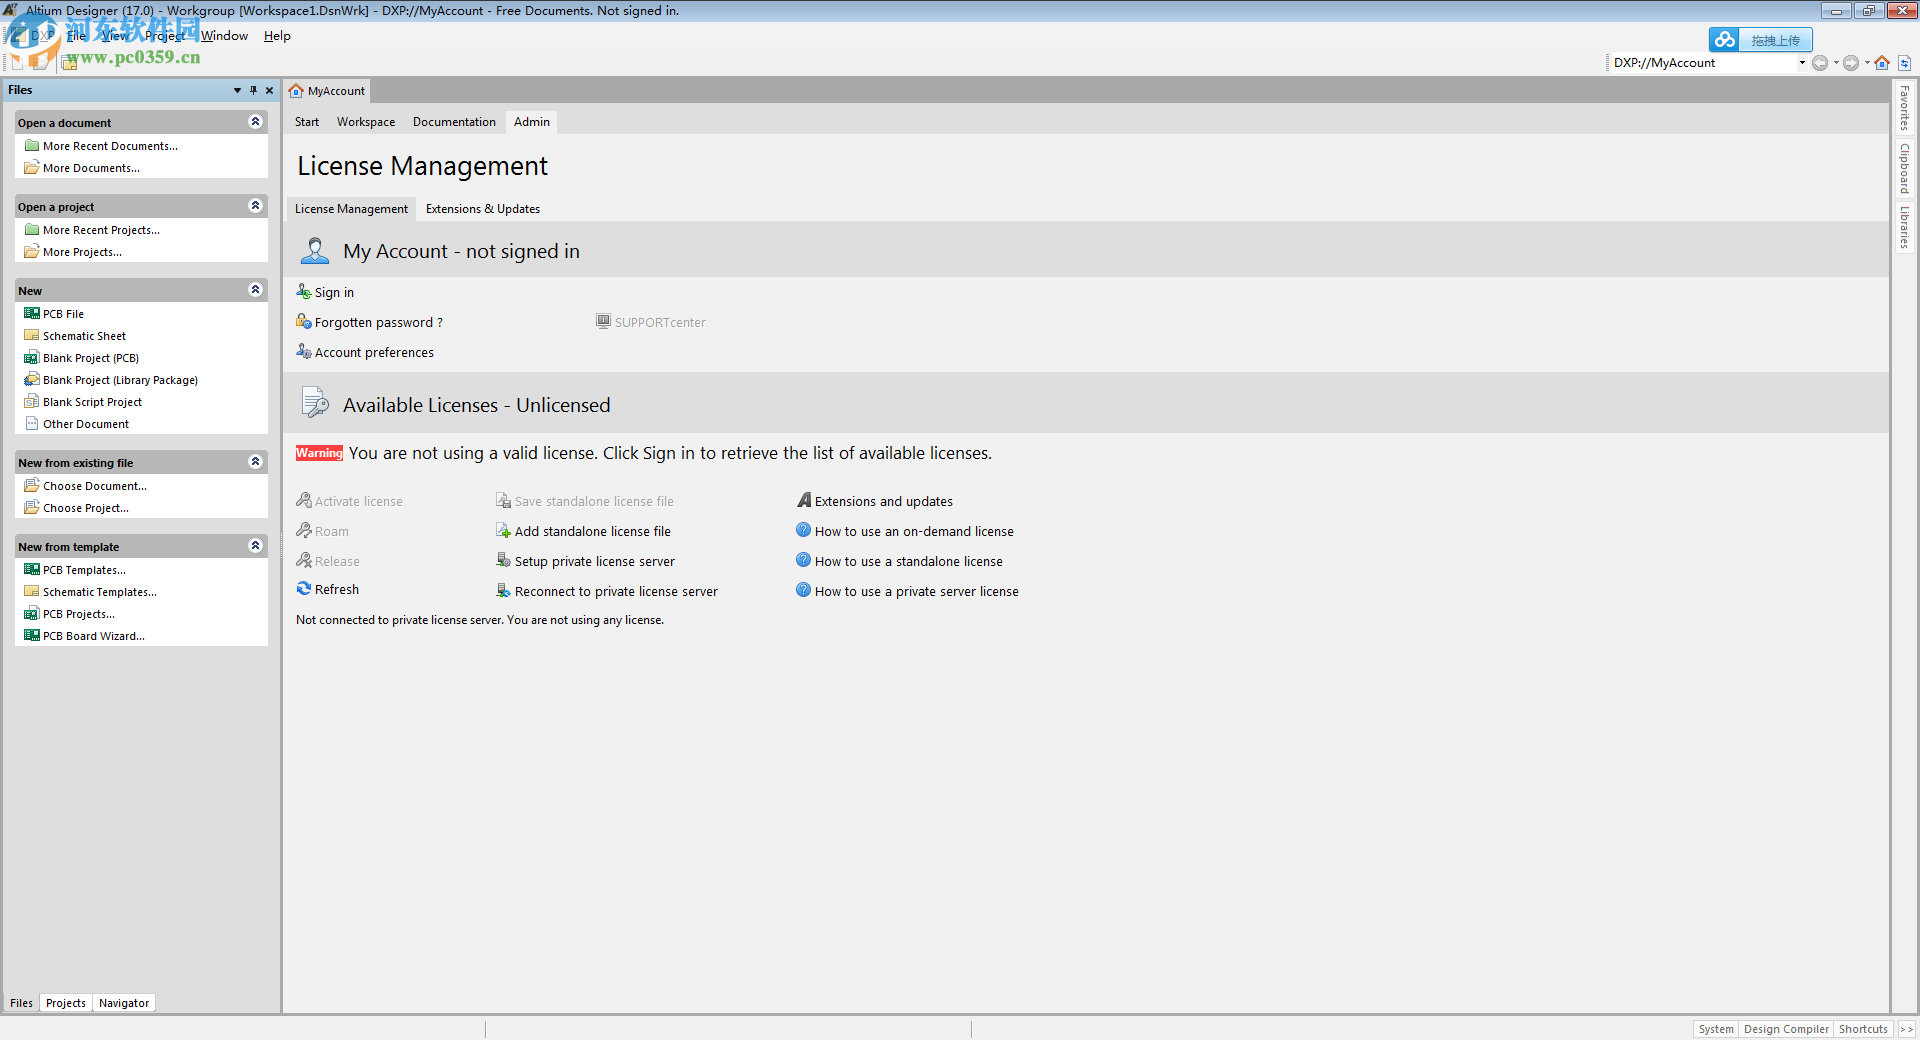Screen dimensions: 1920x1040
Task: Click the Extensions and updates A icon
Action: (x=804, y=500)
